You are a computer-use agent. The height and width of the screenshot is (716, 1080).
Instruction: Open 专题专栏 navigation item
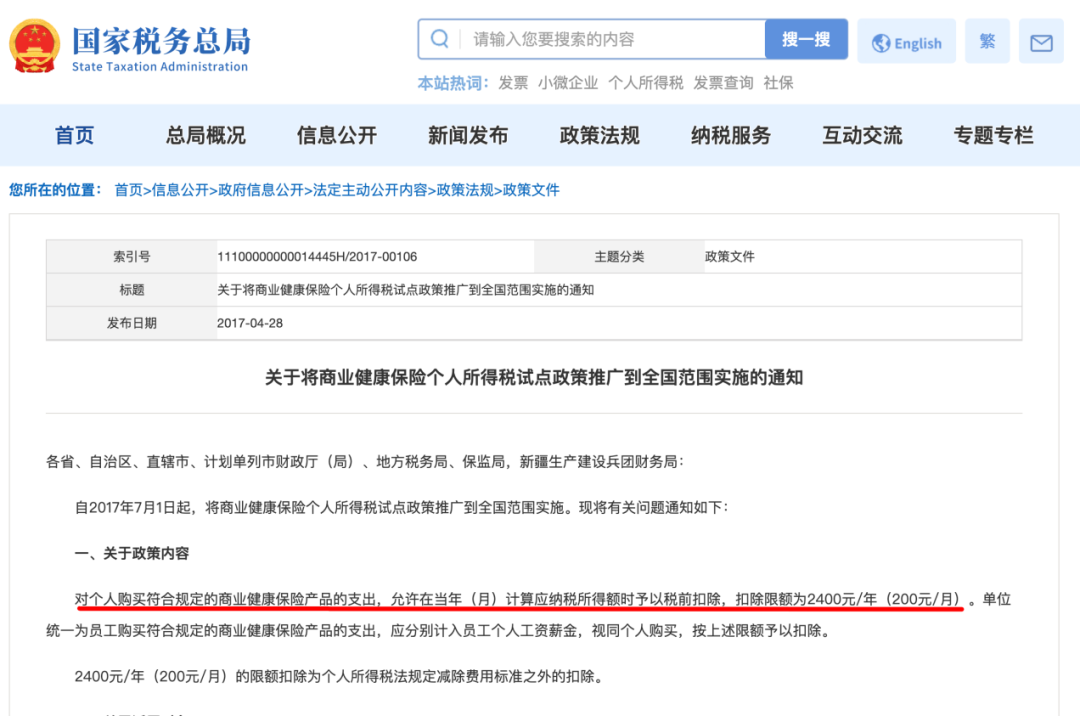[x=993, y=135]
